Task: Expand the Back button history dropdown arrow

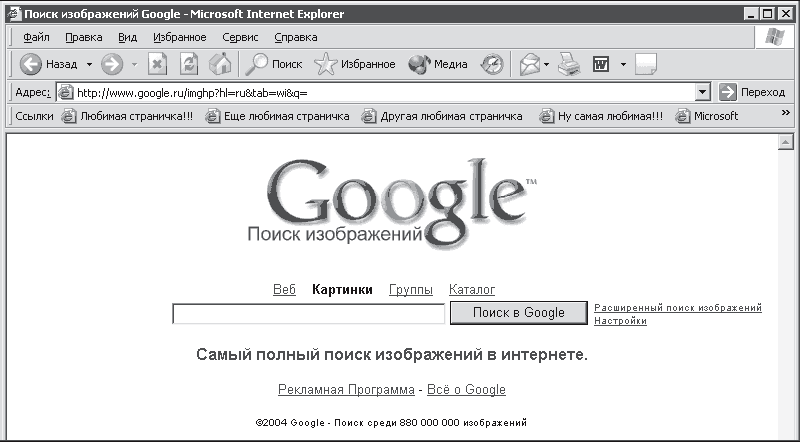Action: [x=89, y=65]
